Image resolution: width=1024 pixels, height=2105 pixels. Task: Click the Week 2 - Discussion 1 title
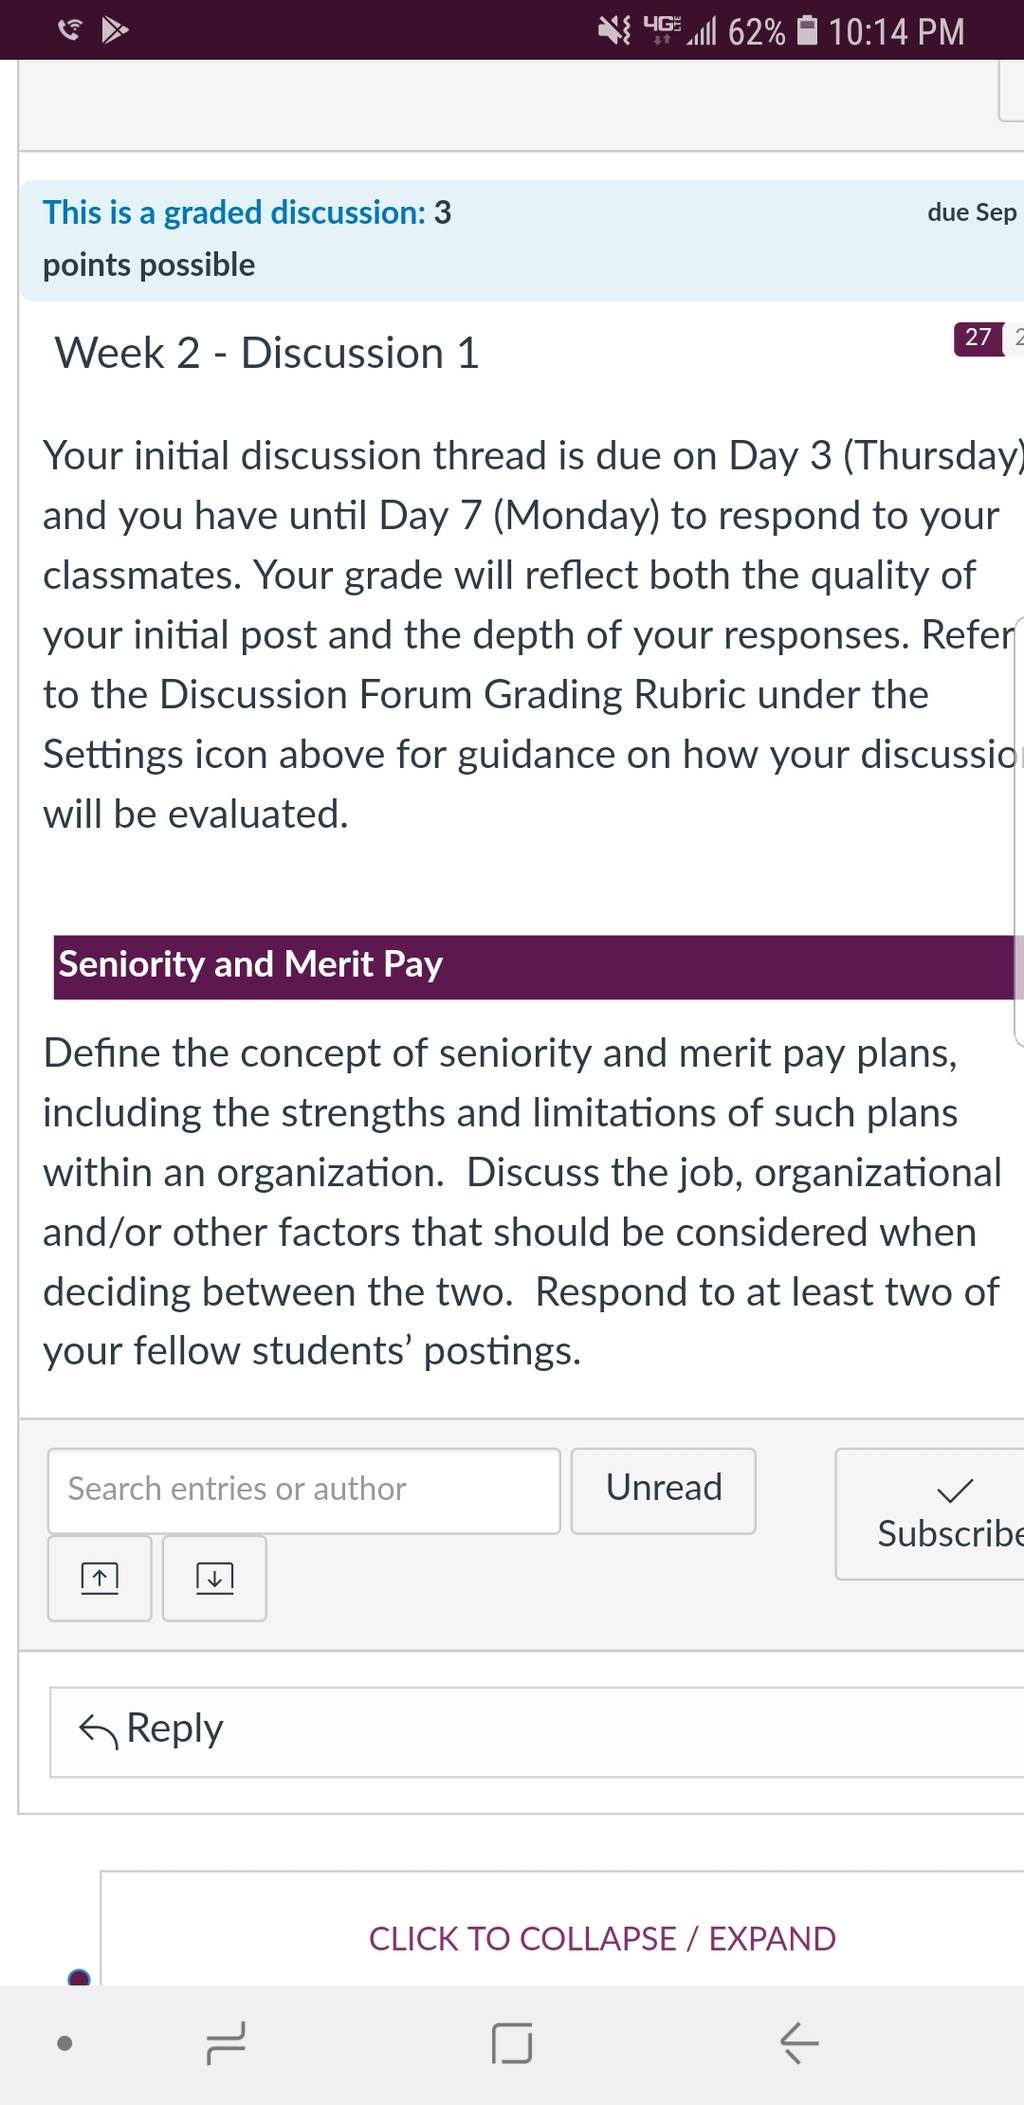pyautogui.click(x=267, y=353)
